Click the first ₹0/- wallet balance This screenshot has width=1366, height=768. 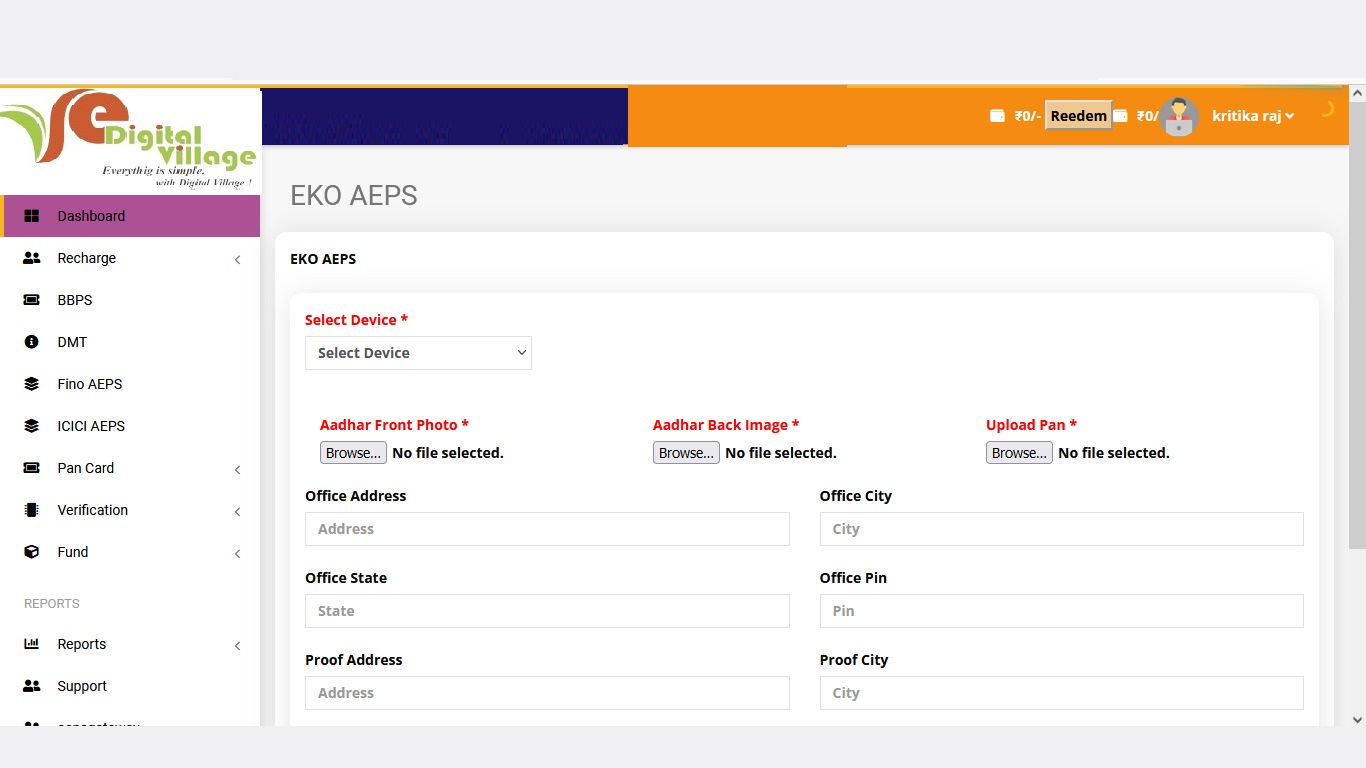(1028, 116)
